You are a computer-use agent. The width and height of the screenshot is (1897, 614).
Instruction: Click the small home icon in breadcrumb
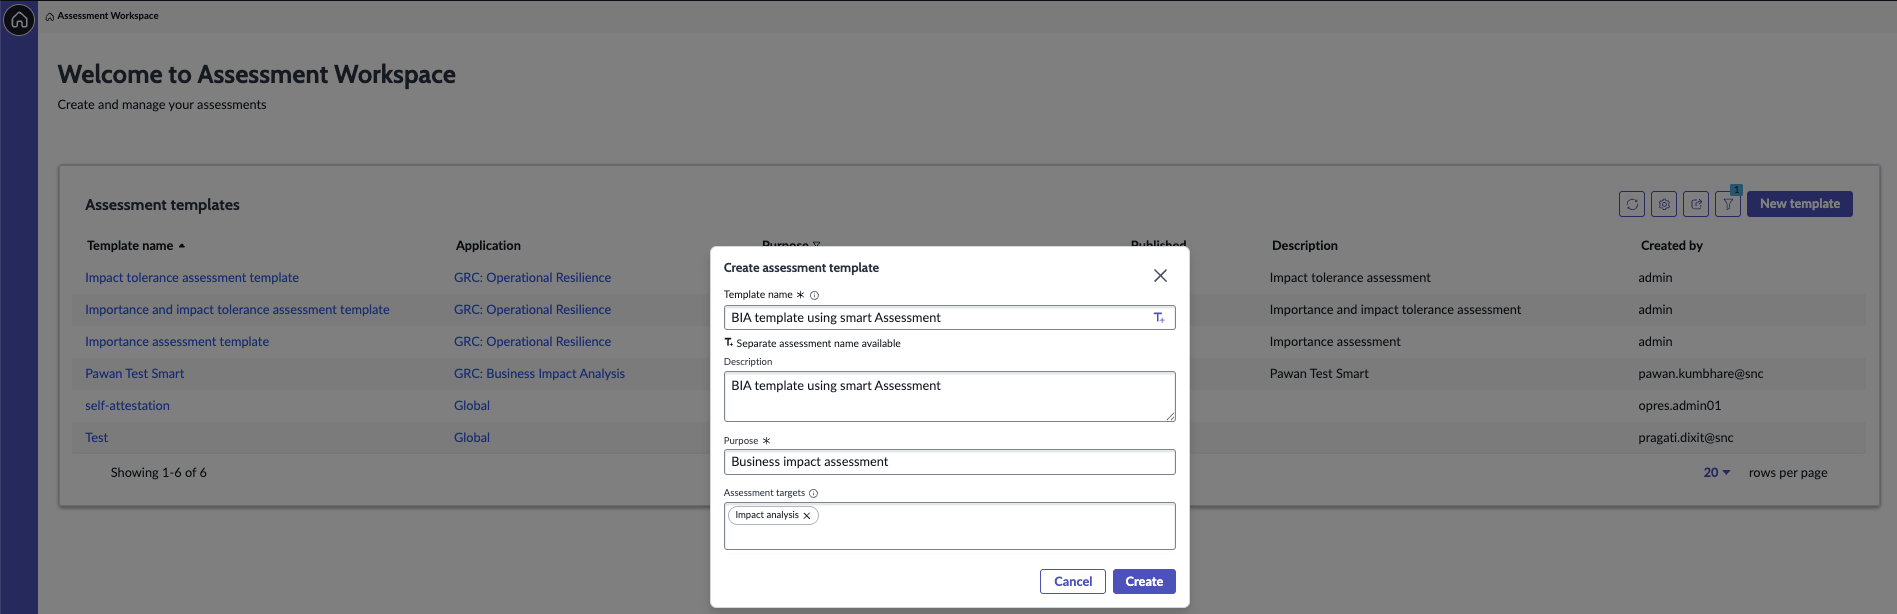click(x=50, y=16)
